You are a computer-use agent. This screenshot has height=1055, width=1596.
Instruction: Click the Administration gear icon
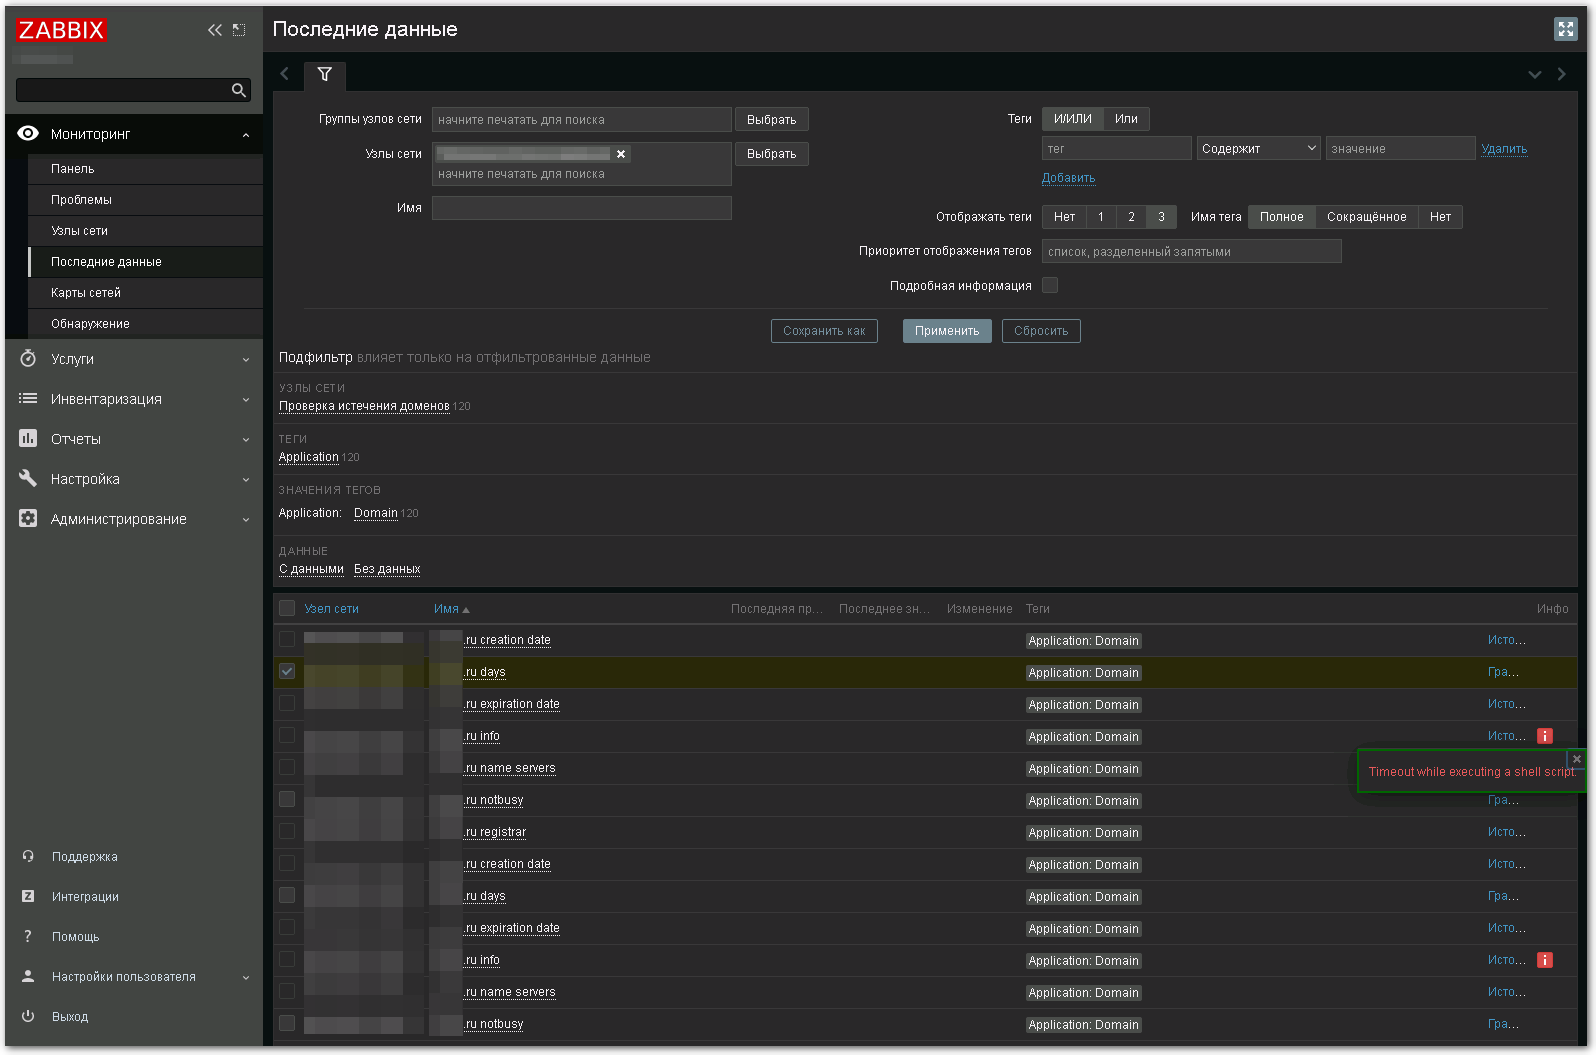pyautogui.click(x=28, y=518)
